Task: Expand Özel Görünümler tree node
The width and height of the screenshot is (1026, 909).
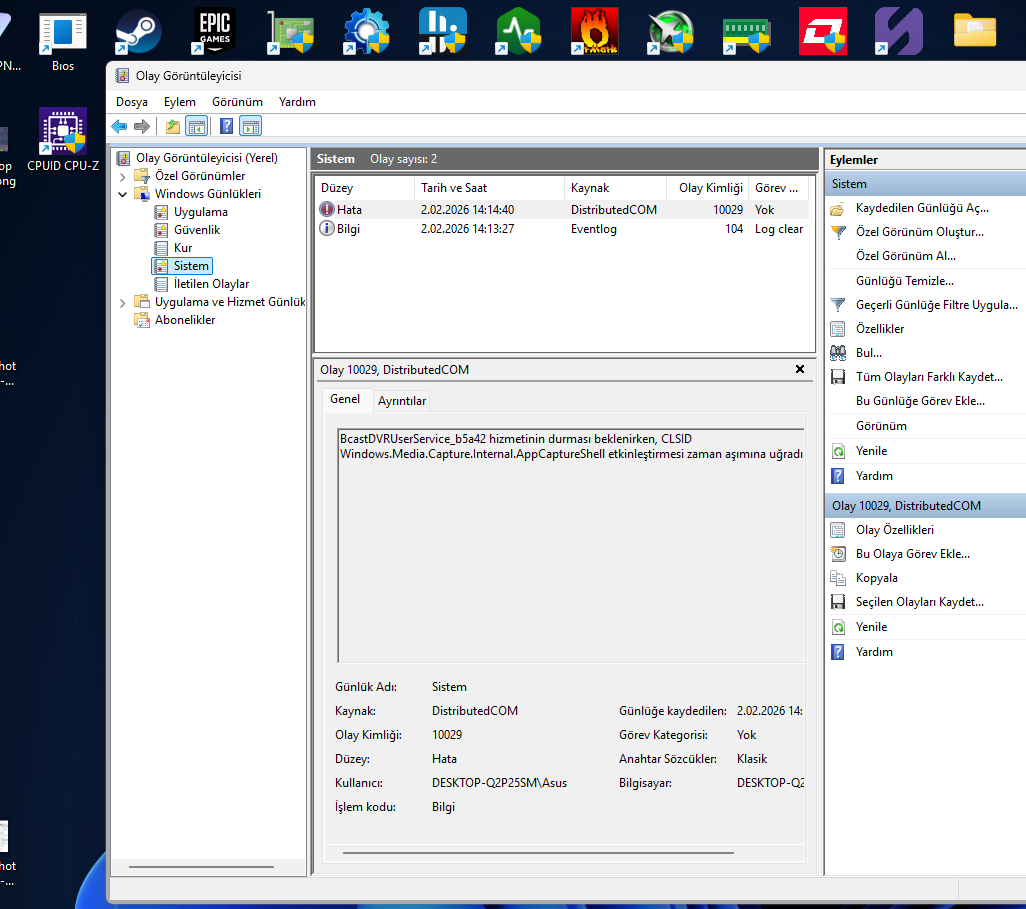Action: (x=122, y=176)
